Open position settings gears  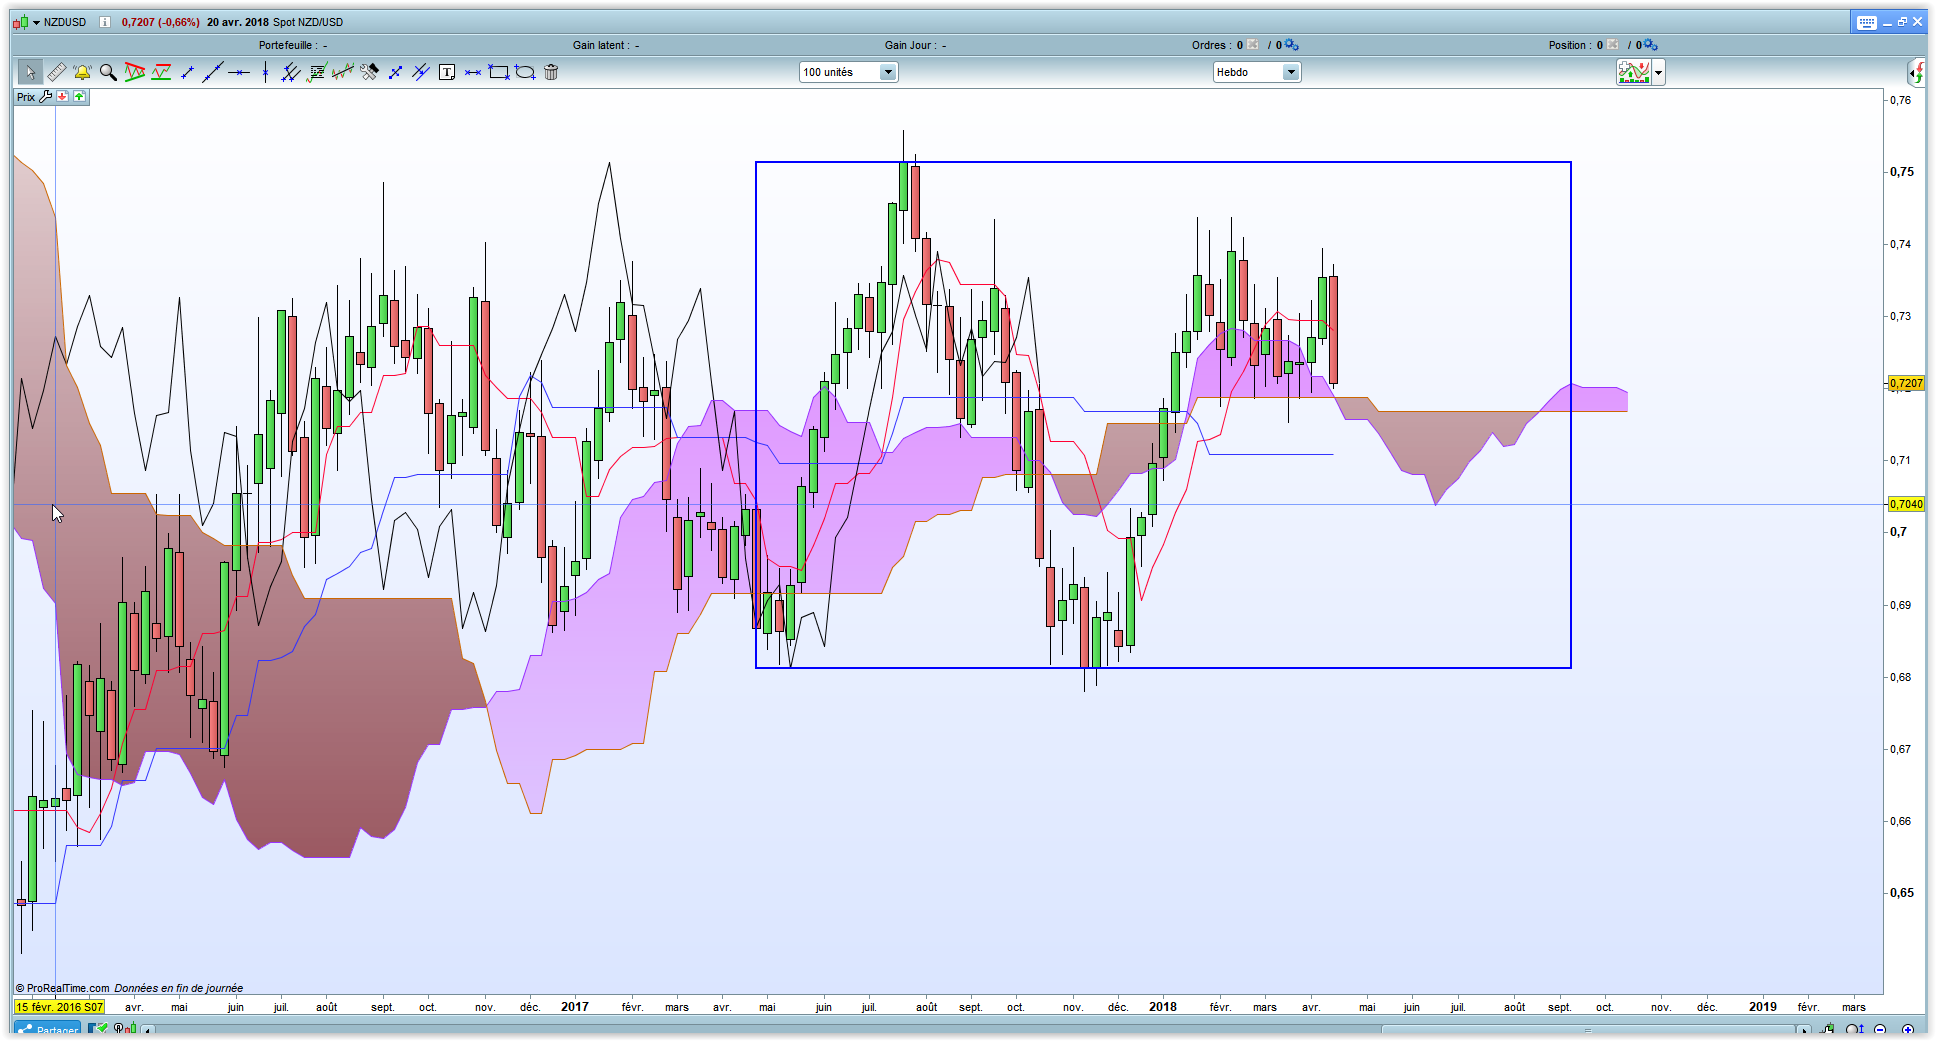(x=1651, y=45)
